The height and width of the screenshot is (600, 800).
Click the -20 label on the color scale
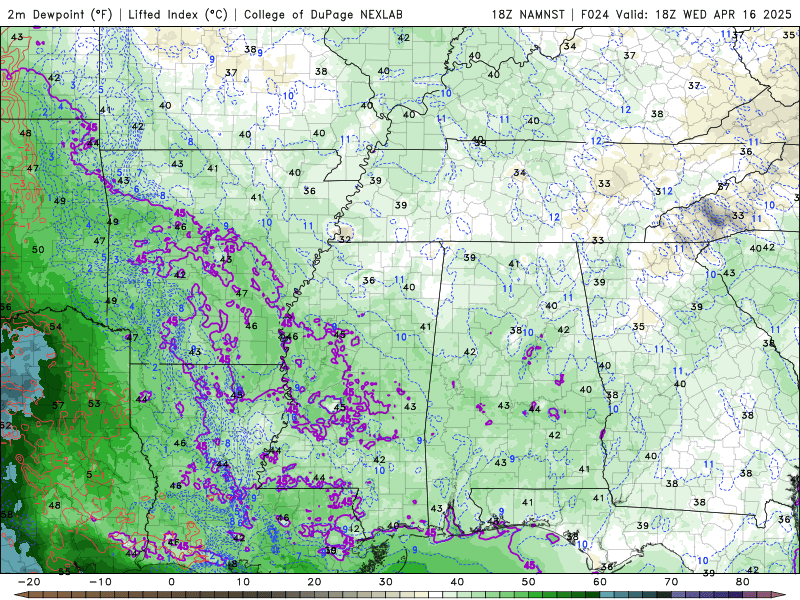29,582
